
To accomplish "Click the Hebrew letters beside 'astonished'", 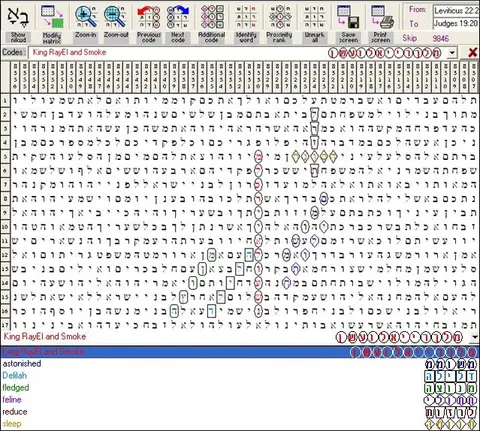I will coord(451,364).
